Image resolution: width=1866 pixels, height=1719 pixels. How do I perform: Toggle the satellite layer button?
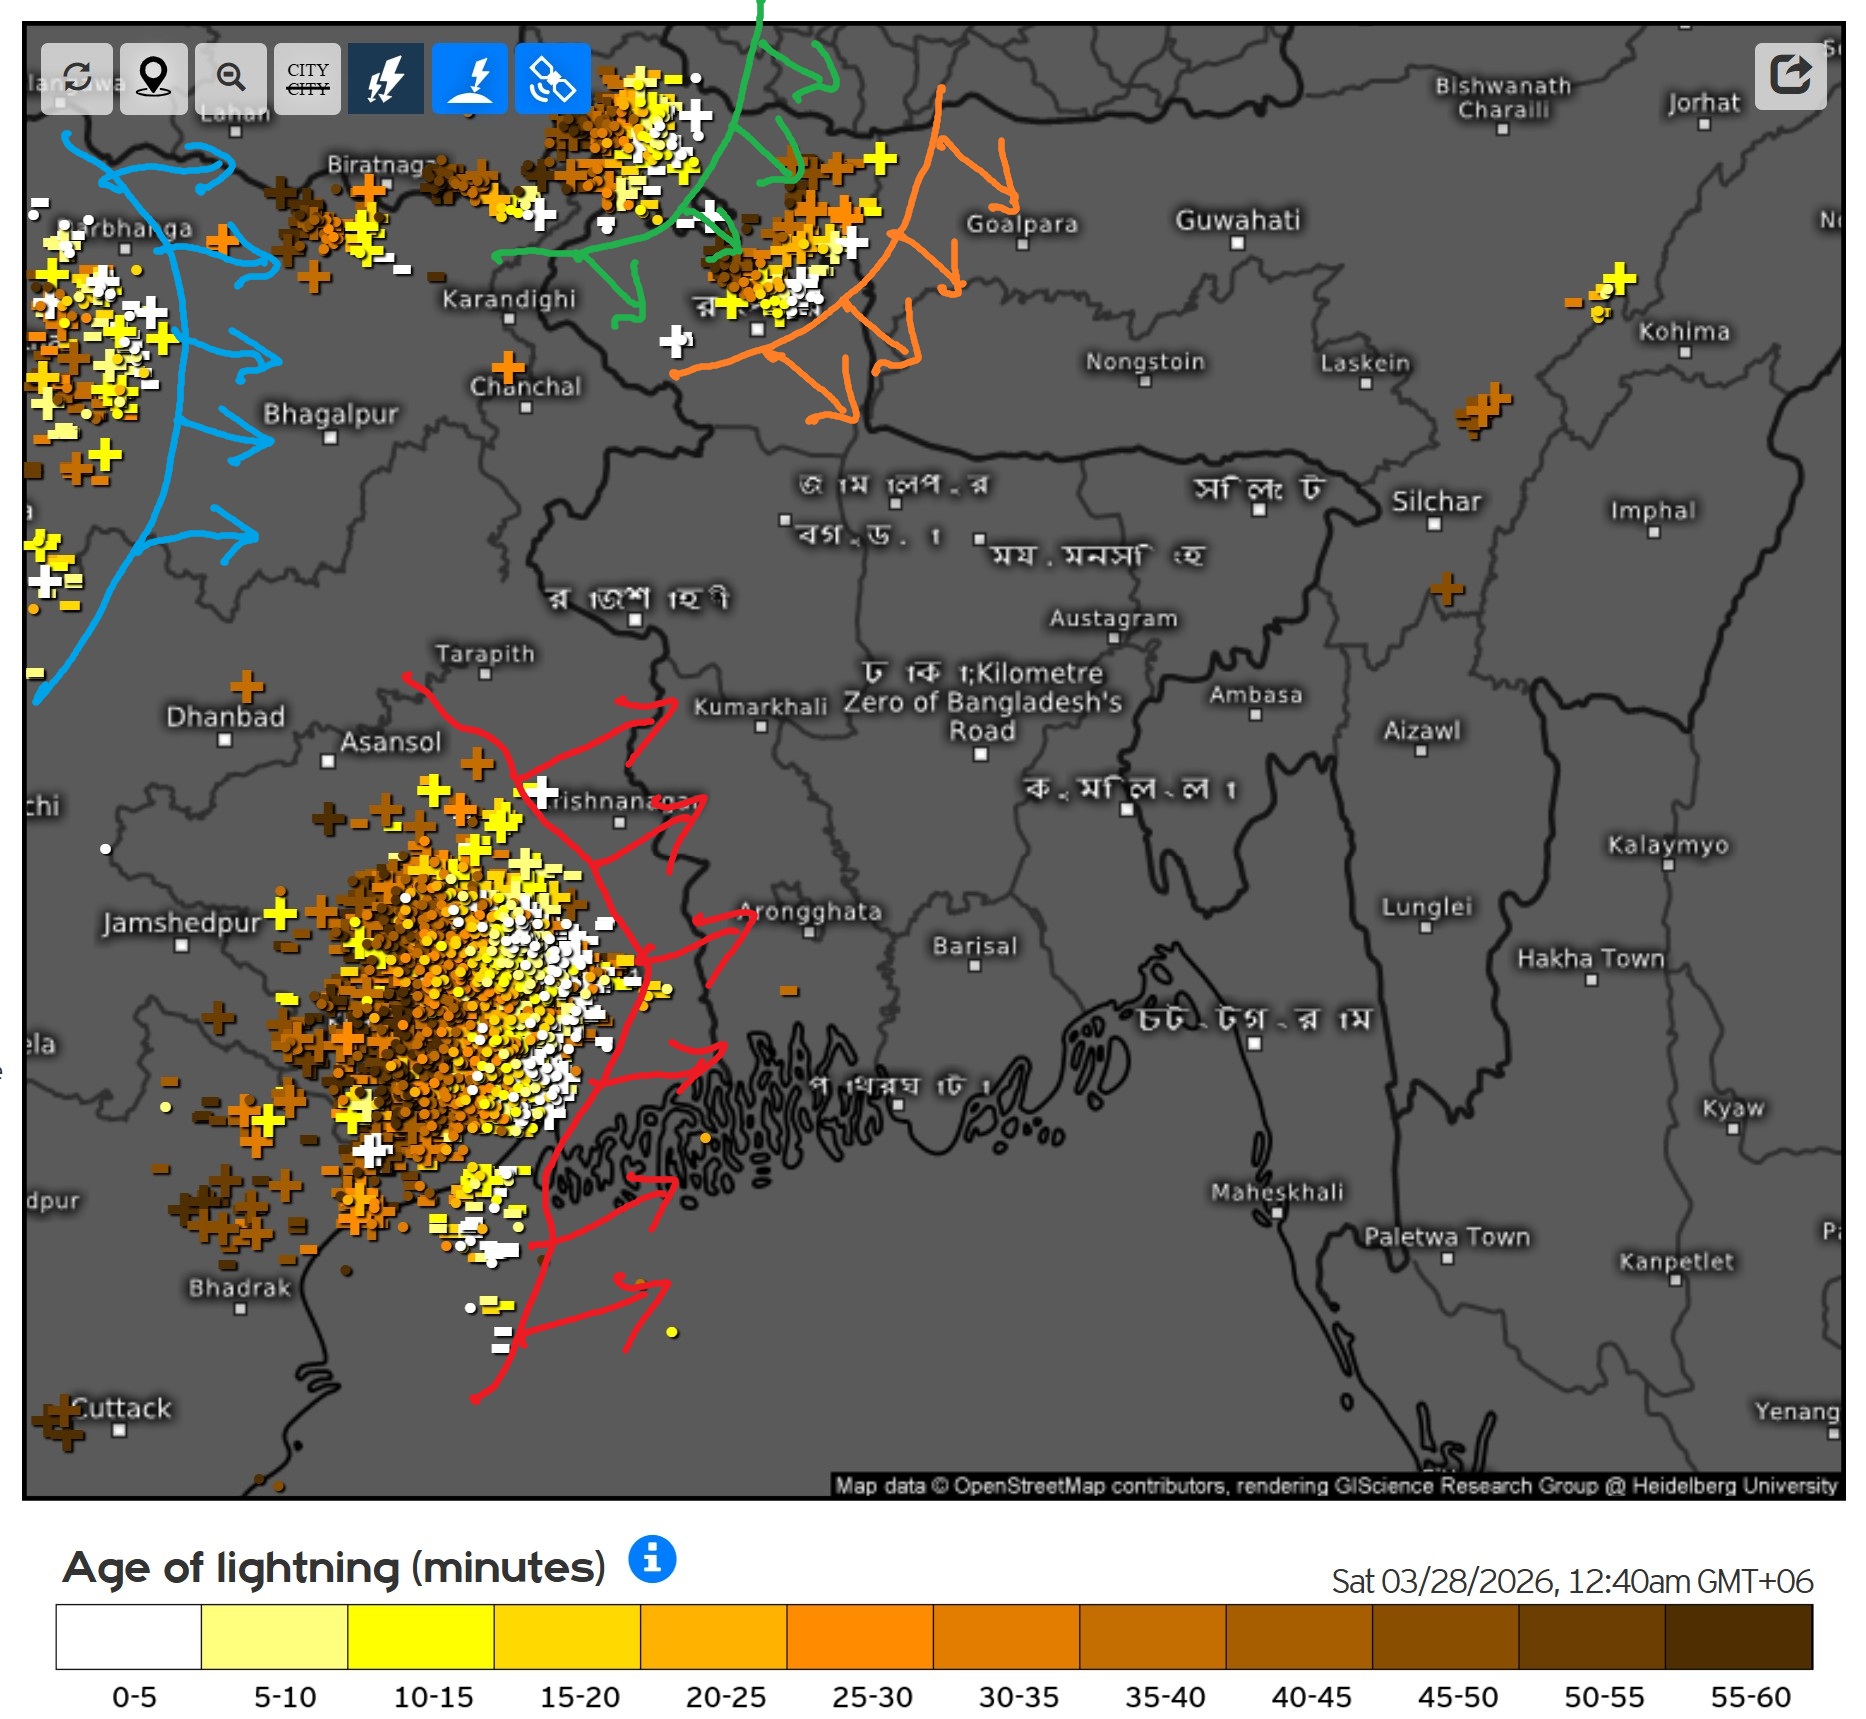point(552,78)
